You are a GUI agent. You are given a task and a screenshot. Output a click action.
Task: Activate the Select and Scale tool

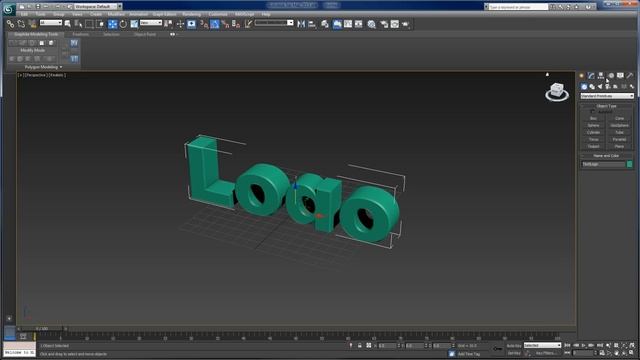[x=134, y=24]
